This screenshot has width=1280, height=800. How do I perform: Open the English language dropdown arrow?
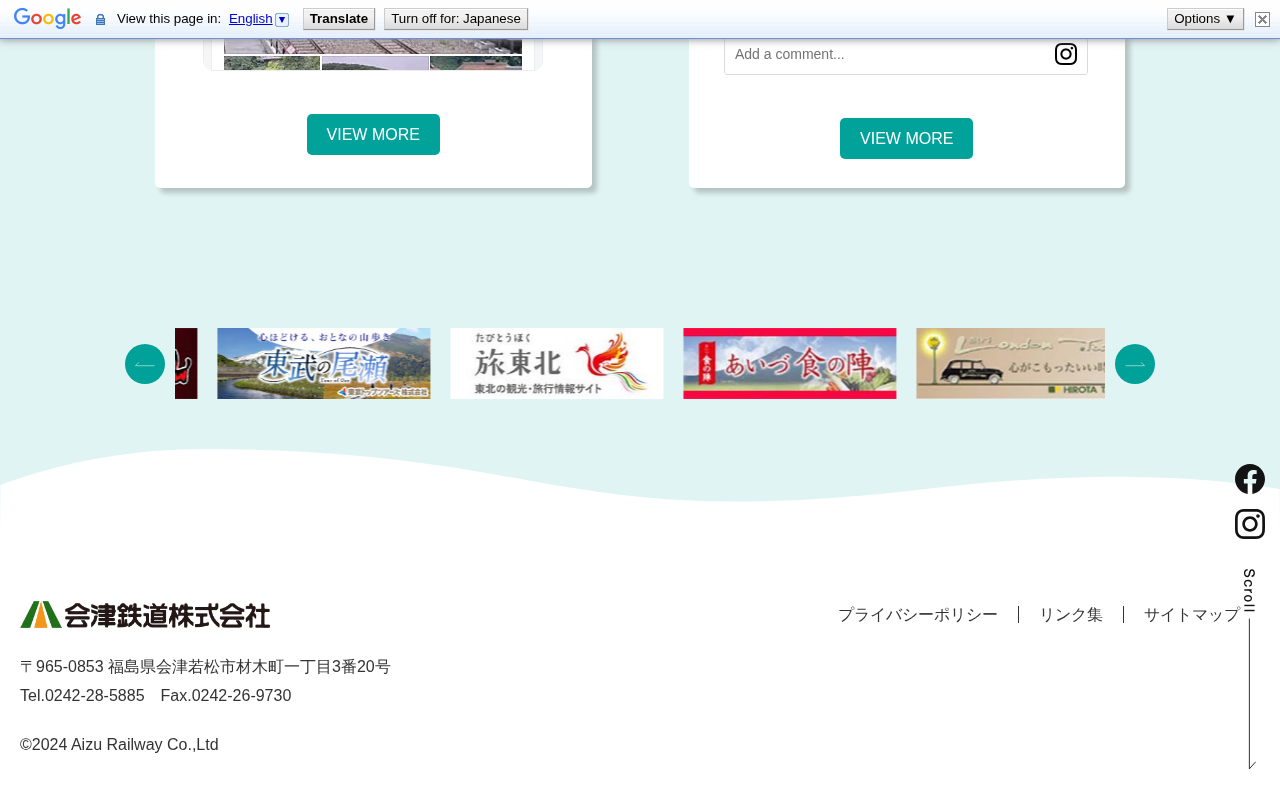[x=282, y=19]
